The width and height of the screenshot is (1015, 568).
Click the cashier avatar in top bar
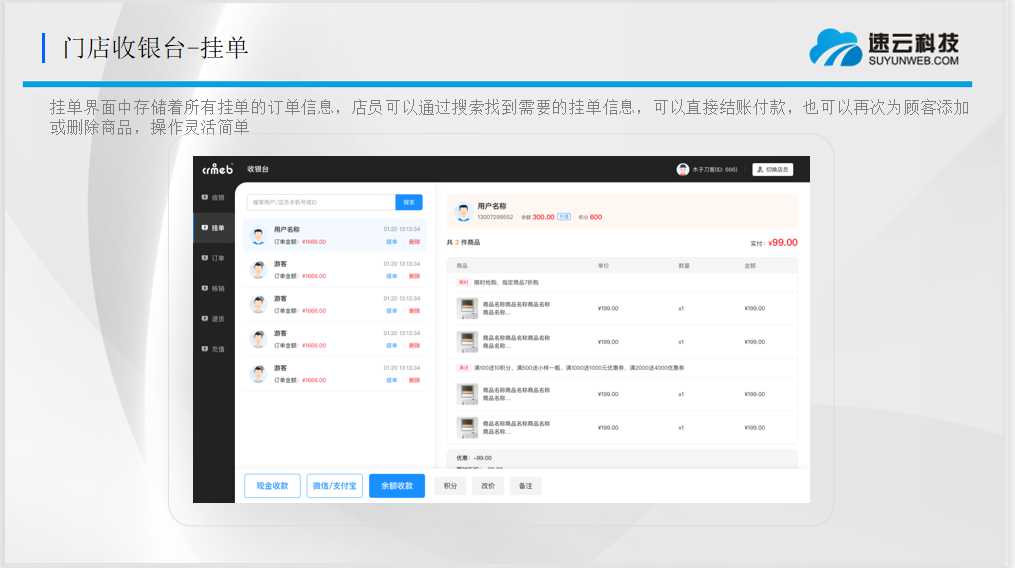[x=683, y=169]
